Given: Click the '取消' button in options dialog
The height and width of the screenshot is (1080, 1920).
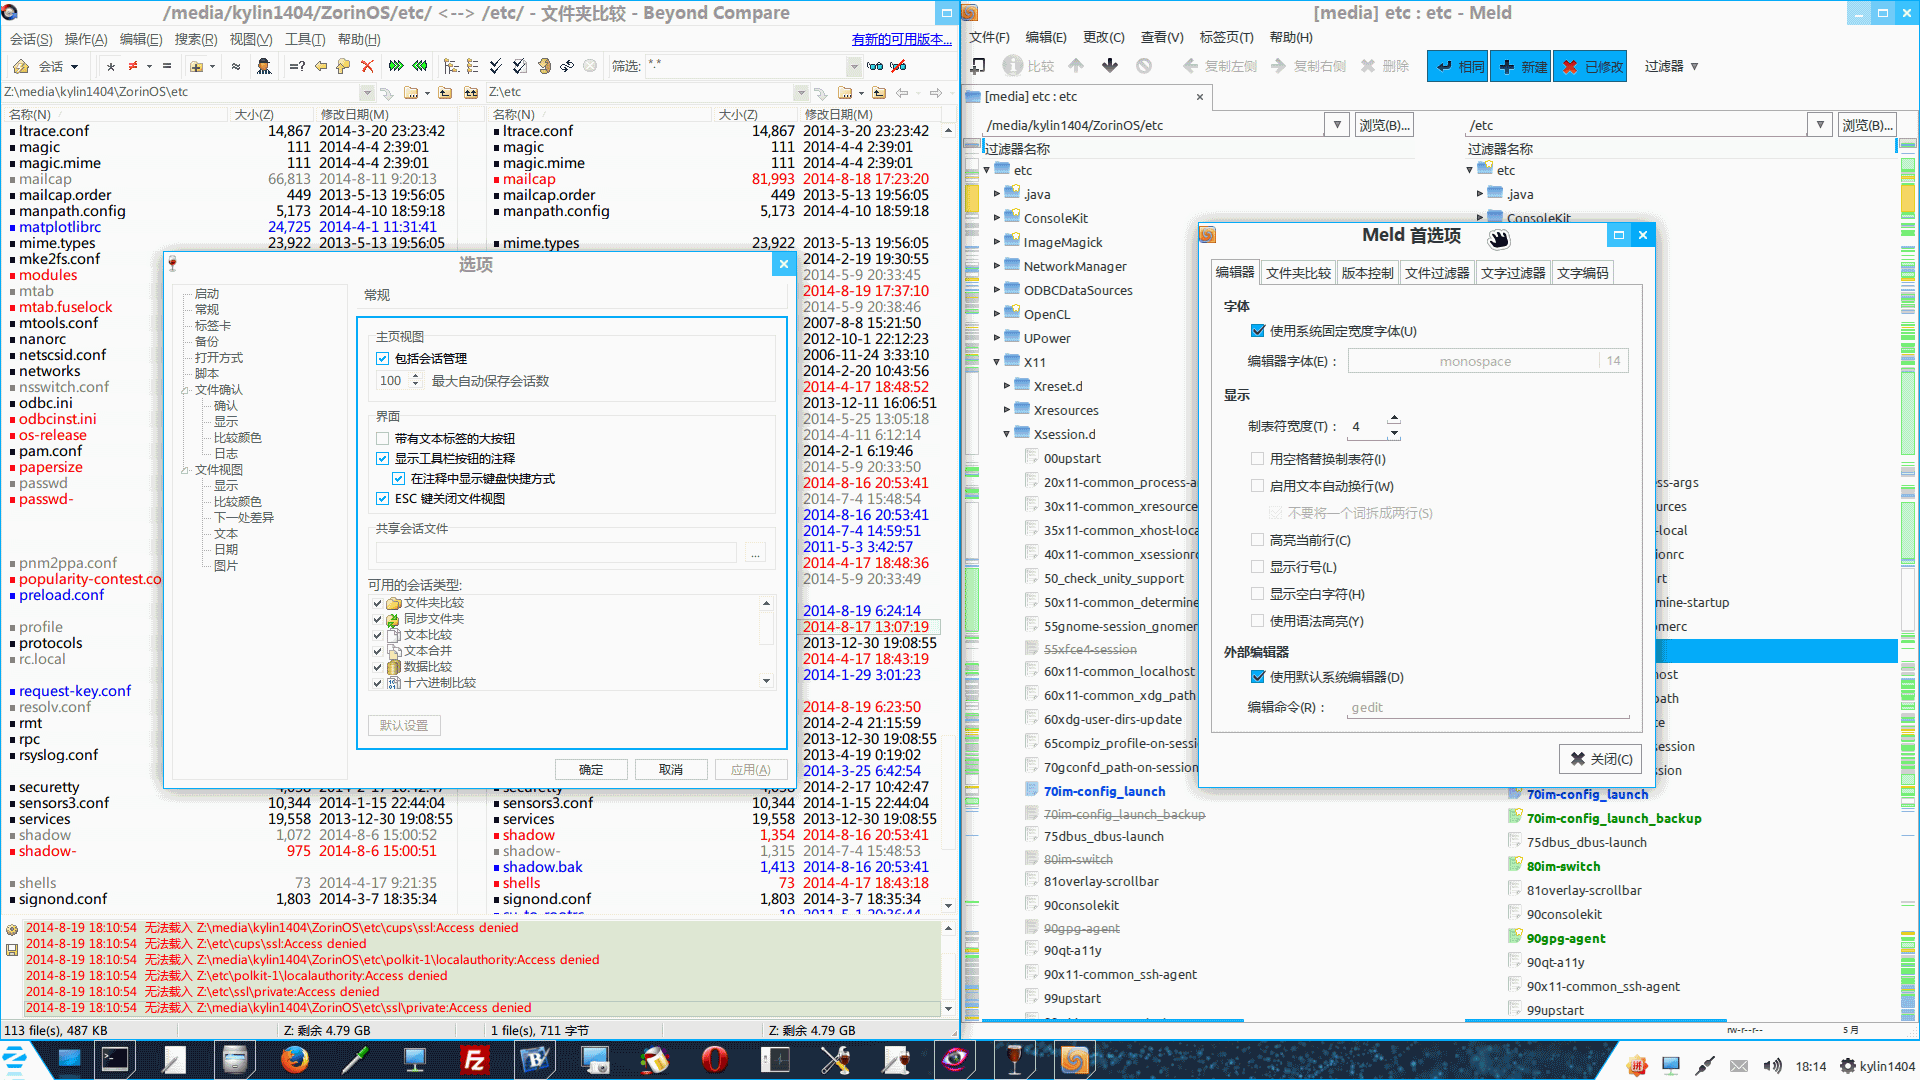Looking at the screenshot, I should [x=671, y=769].
